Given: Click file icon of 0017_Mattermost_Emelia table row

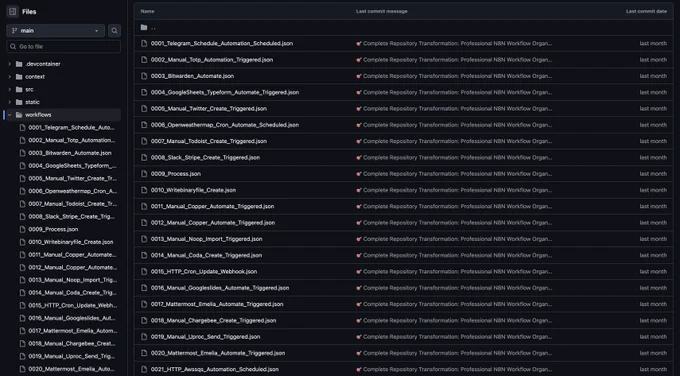Looking at the screenshot, I should [144, 304].
